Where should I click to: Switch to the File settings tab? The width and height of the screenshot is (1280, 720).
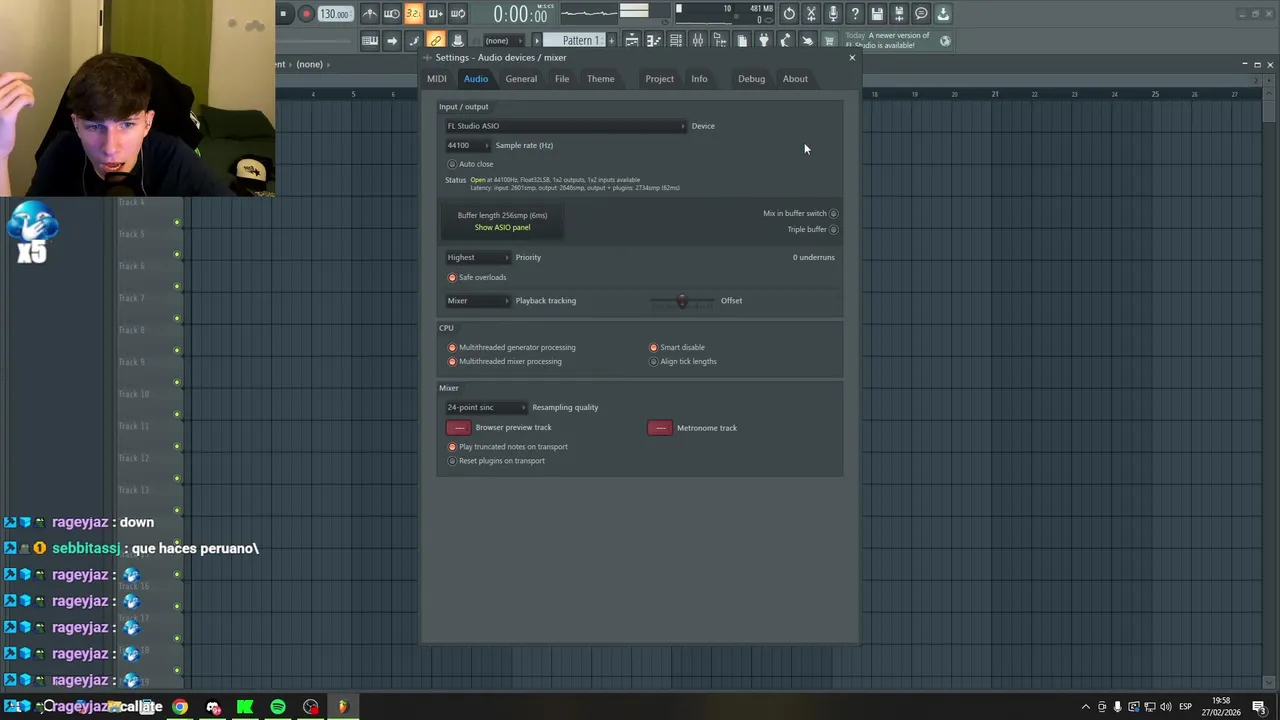coord(562,79)
